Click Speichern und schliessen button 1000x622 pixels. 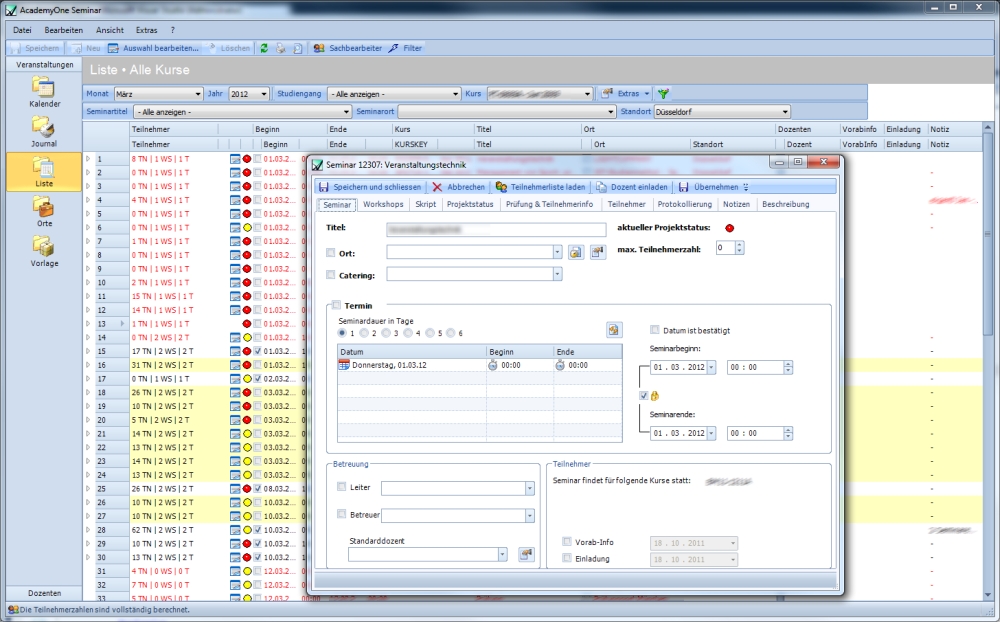pyautogui.click(x=371, y=187)
